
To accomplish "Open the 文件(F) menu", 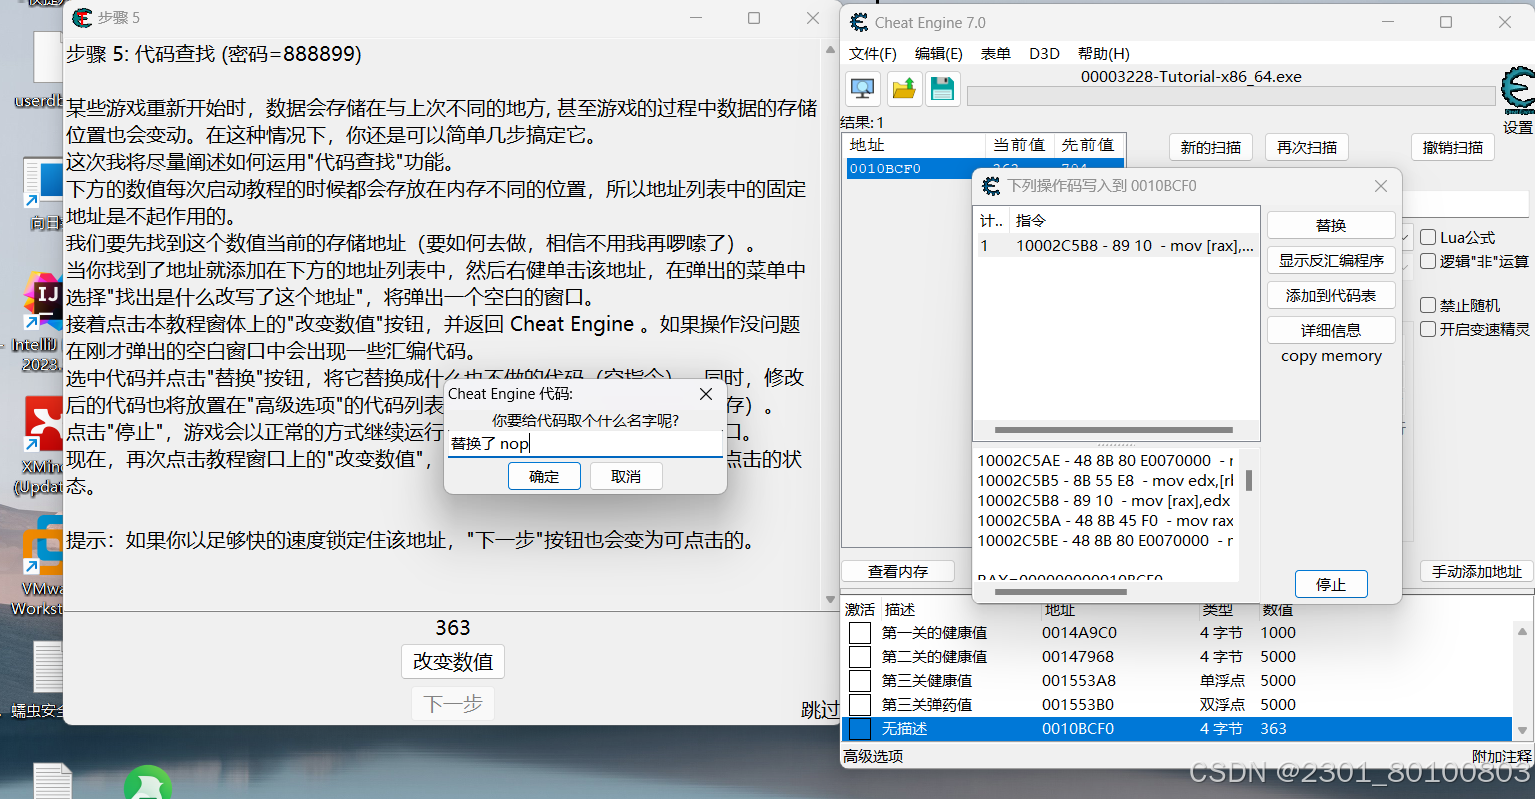I will [873, 54].
